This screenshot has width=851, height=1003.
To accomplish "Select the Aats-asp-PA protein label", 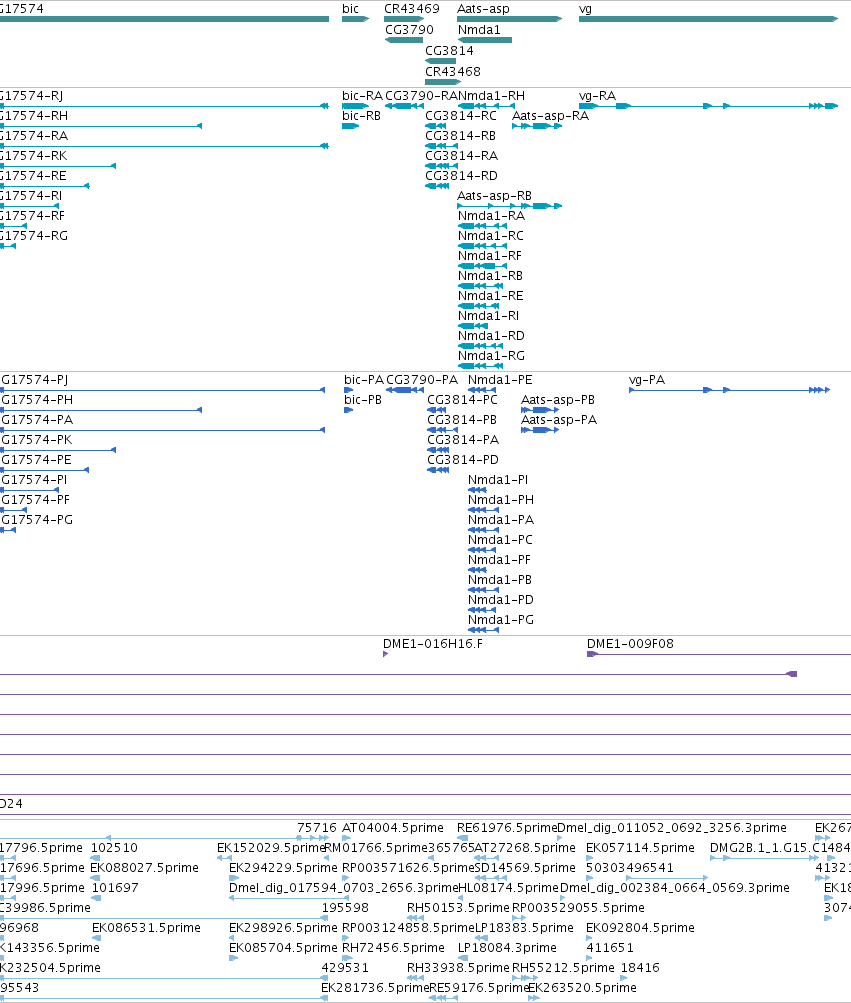I will (559, 420).
